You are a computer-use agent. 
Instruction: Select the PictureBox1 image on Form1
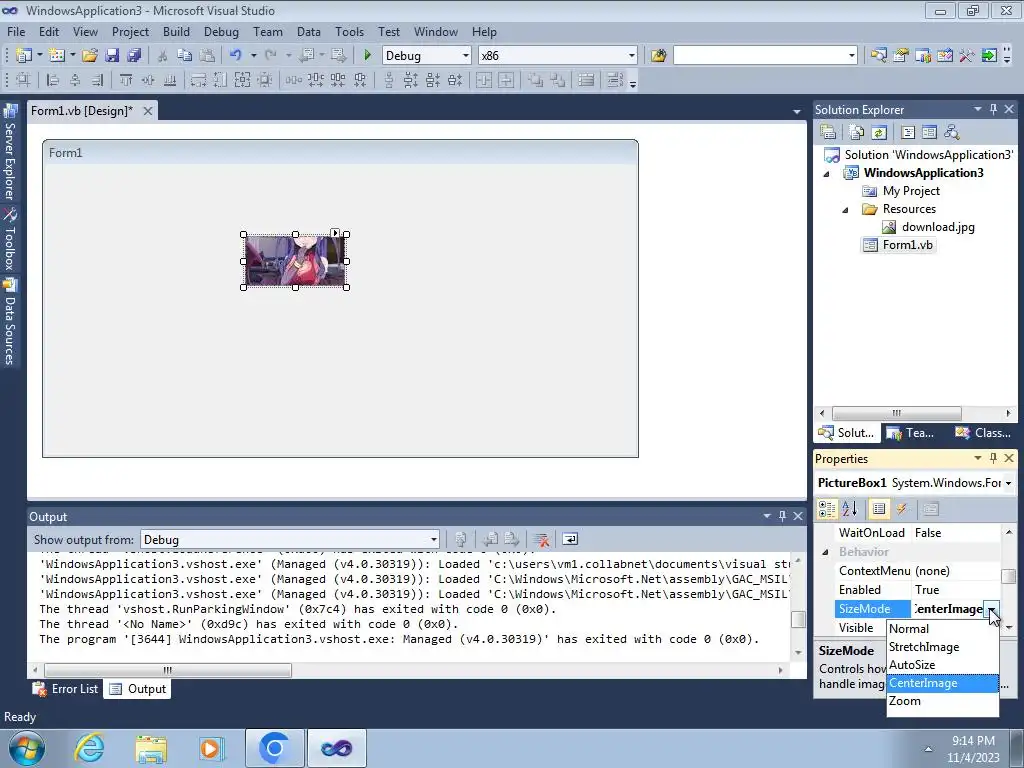tap(295, 261)
